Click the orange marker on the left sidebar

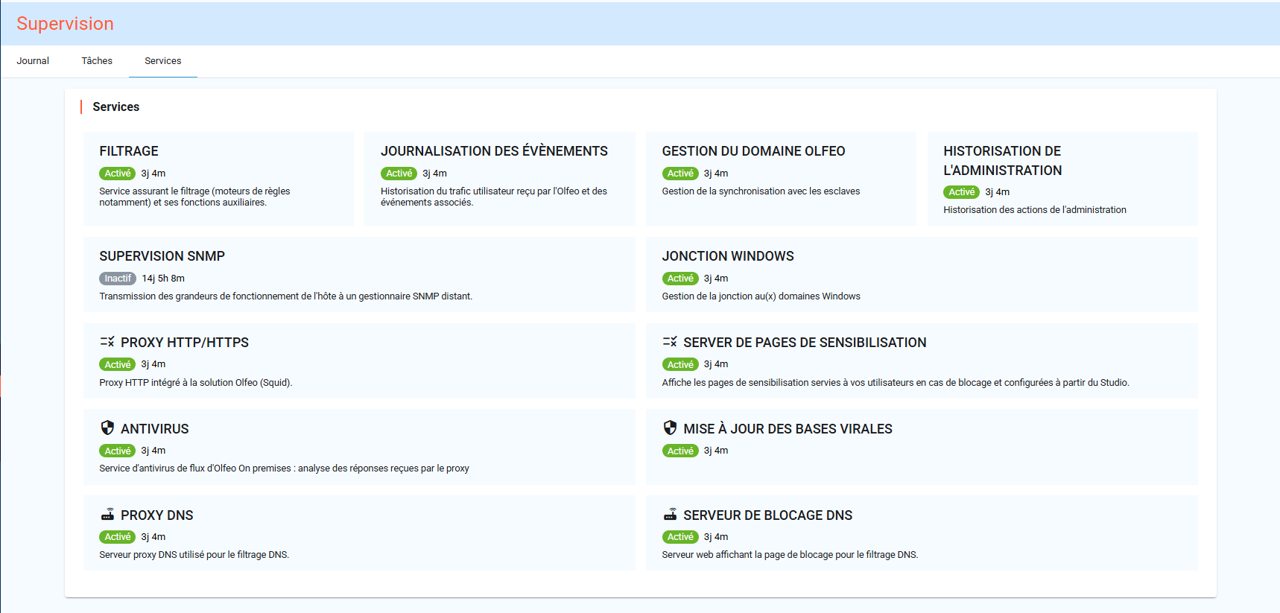pos(3,383)
